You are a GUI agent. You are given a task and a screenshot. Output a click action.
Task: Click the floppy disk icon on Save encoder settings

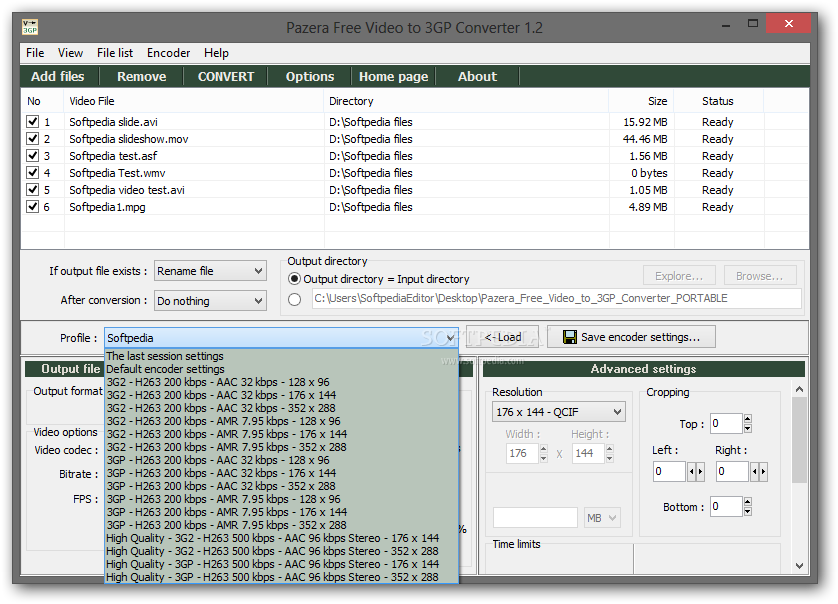click(570, 337)
